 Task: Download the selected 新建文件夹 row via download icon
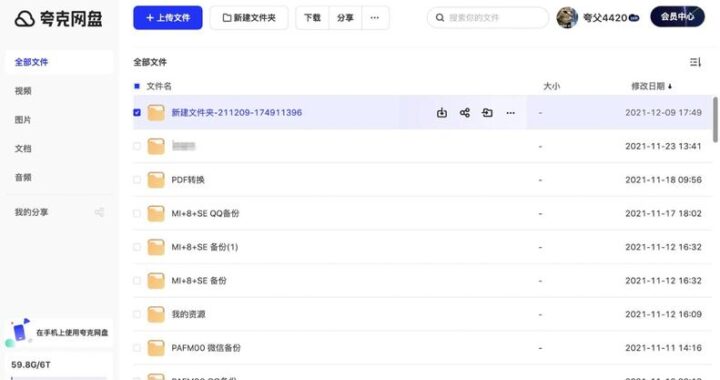pos(442,112)
